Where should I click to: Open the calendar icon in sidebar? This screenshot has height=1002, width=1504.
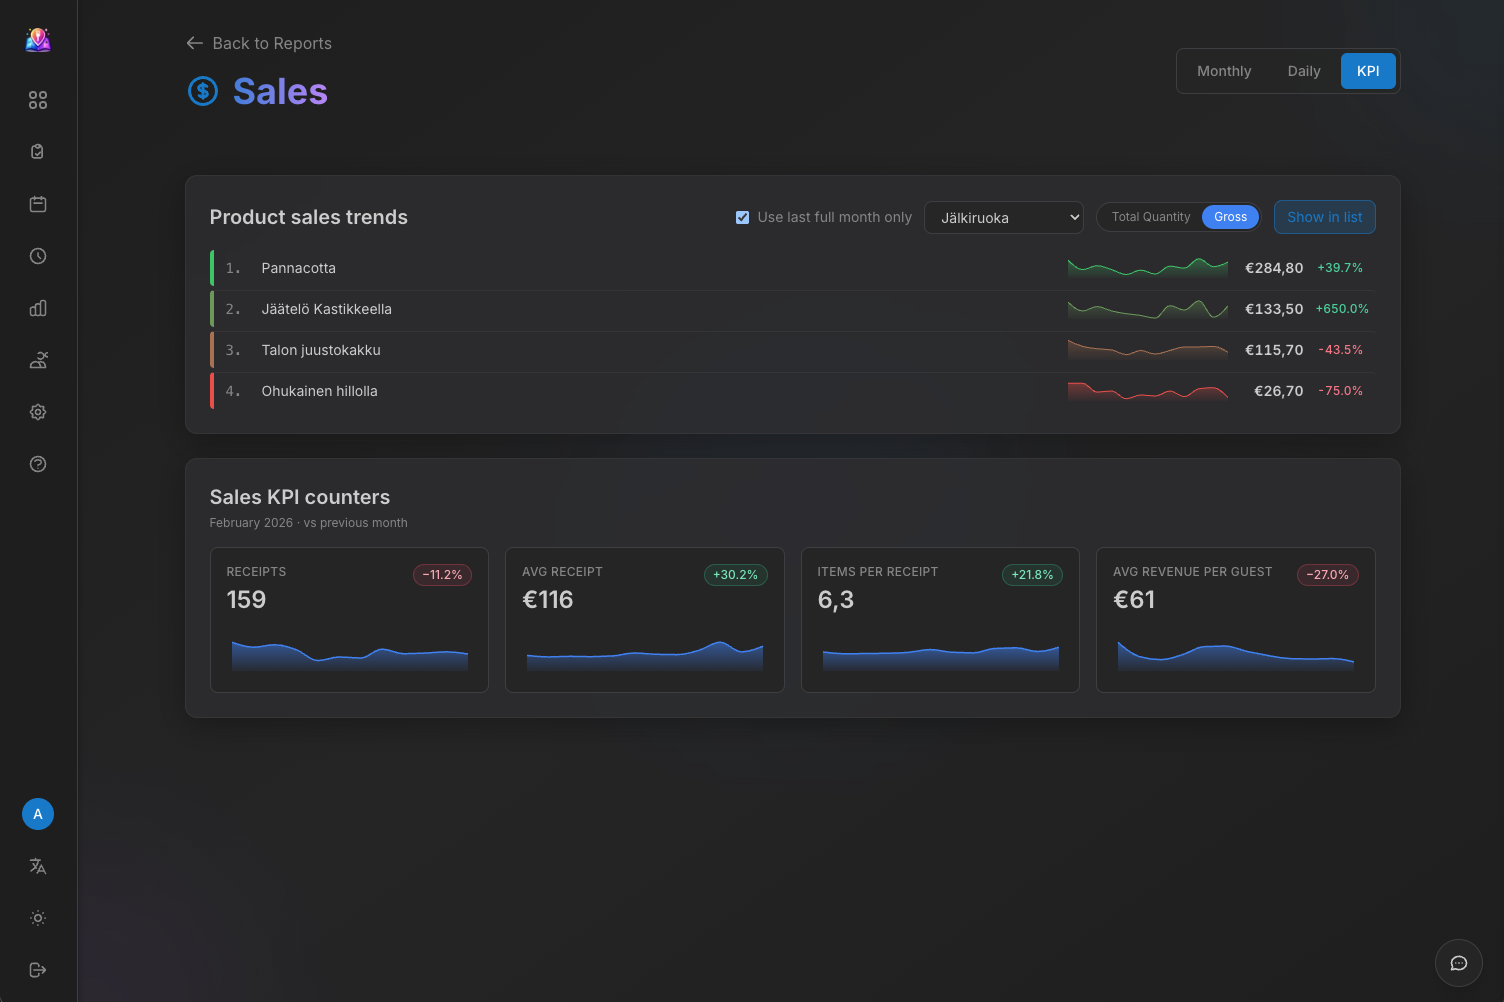pyautogui.click(x=38, y=203)
